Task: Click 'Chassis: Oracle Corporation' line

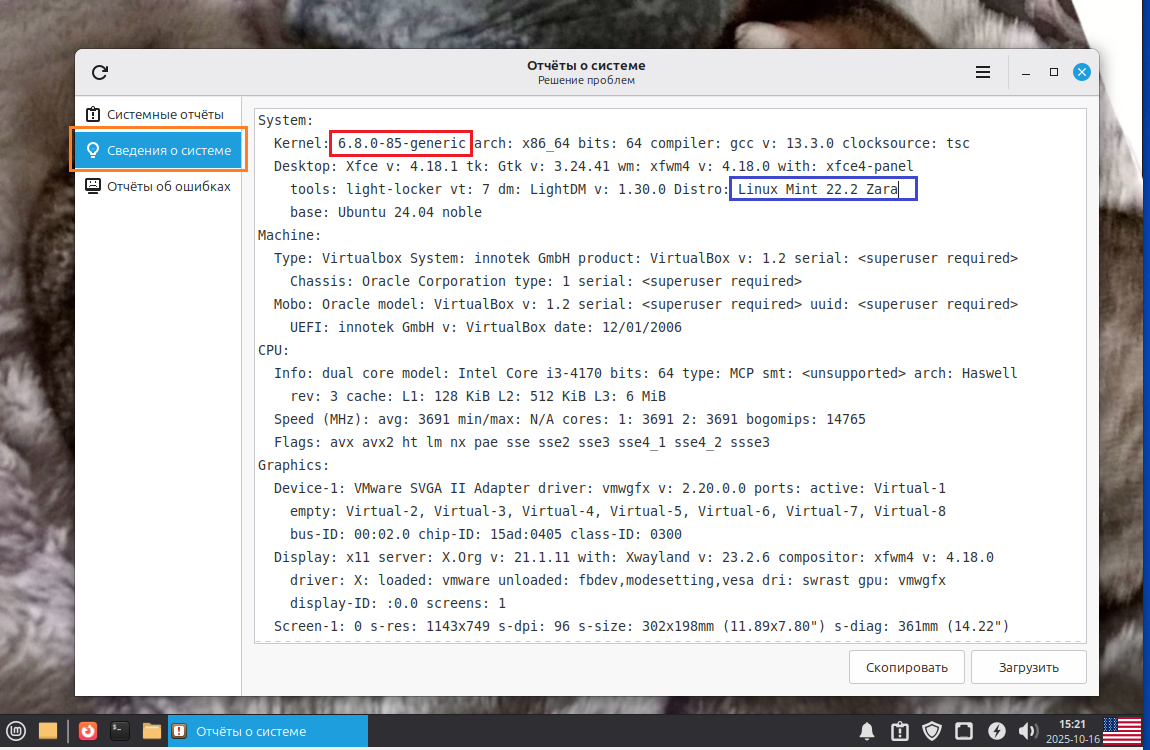Action: (x=546, y=281)
